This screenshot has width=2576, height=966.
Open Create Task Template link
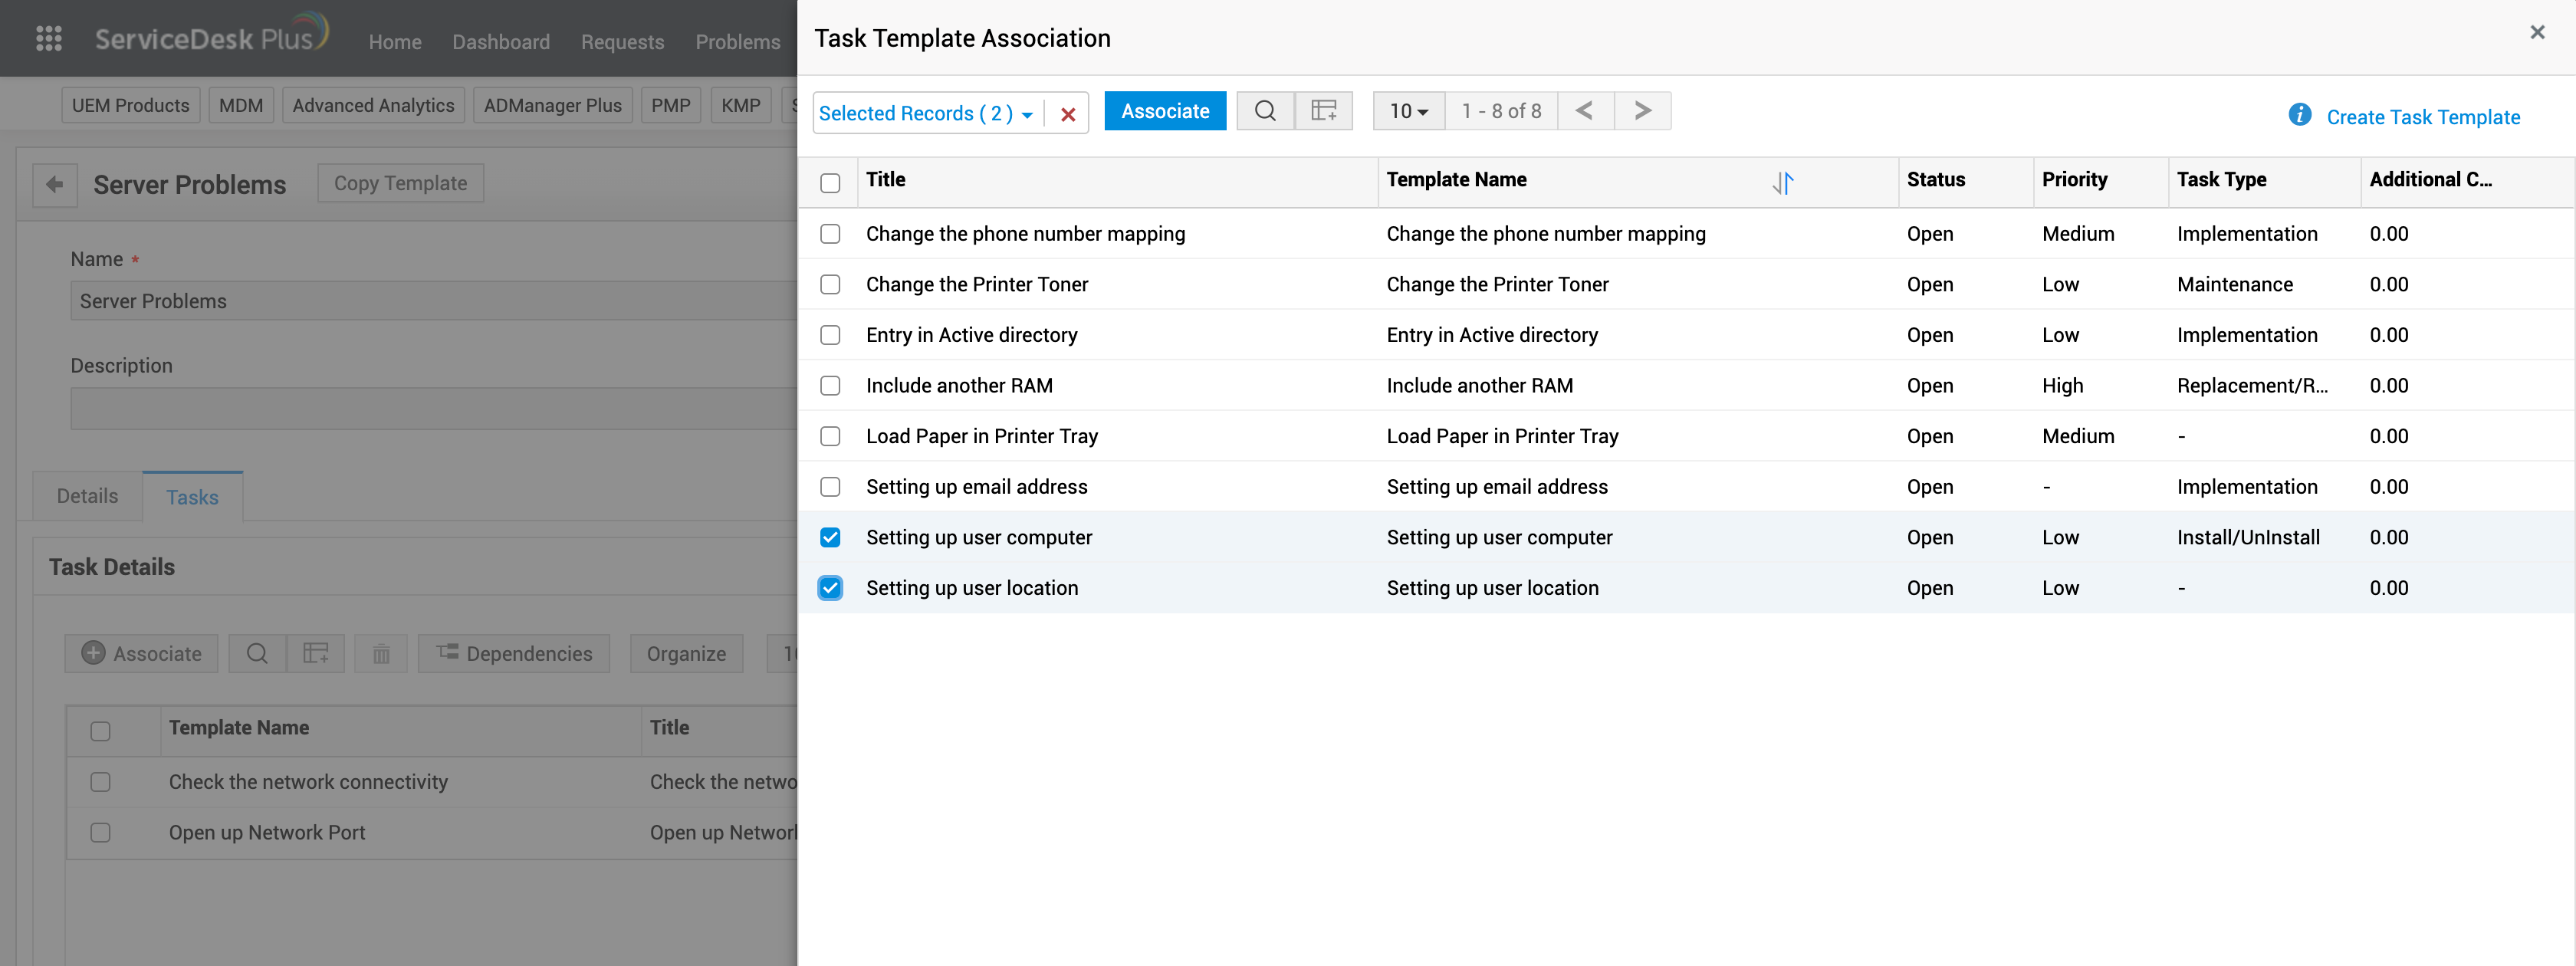[x=2423, y=117]
